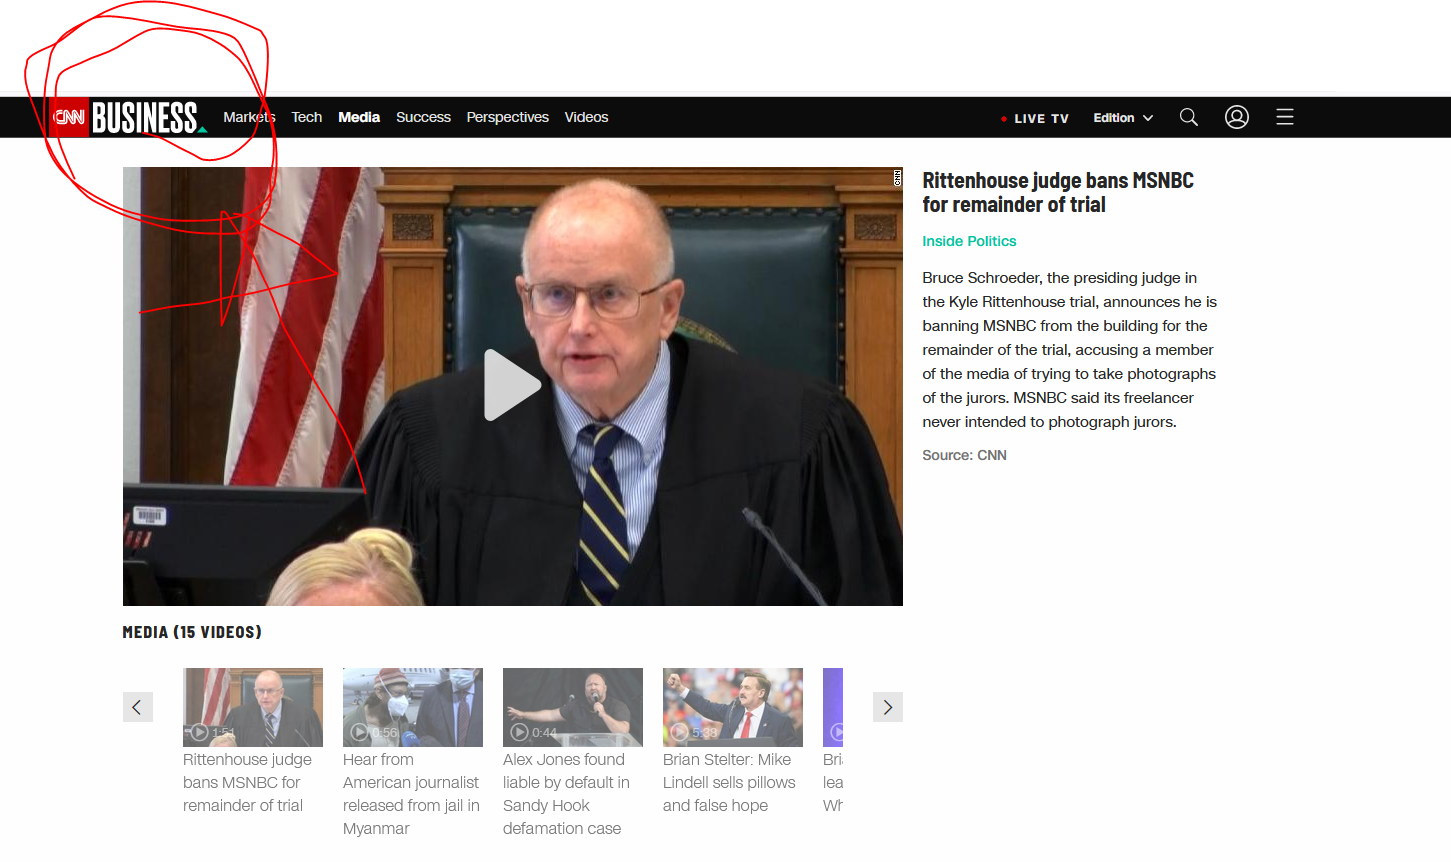The image size is (1451, 862).
Task: Open the Inside Politics link
Action: point(969,241)
